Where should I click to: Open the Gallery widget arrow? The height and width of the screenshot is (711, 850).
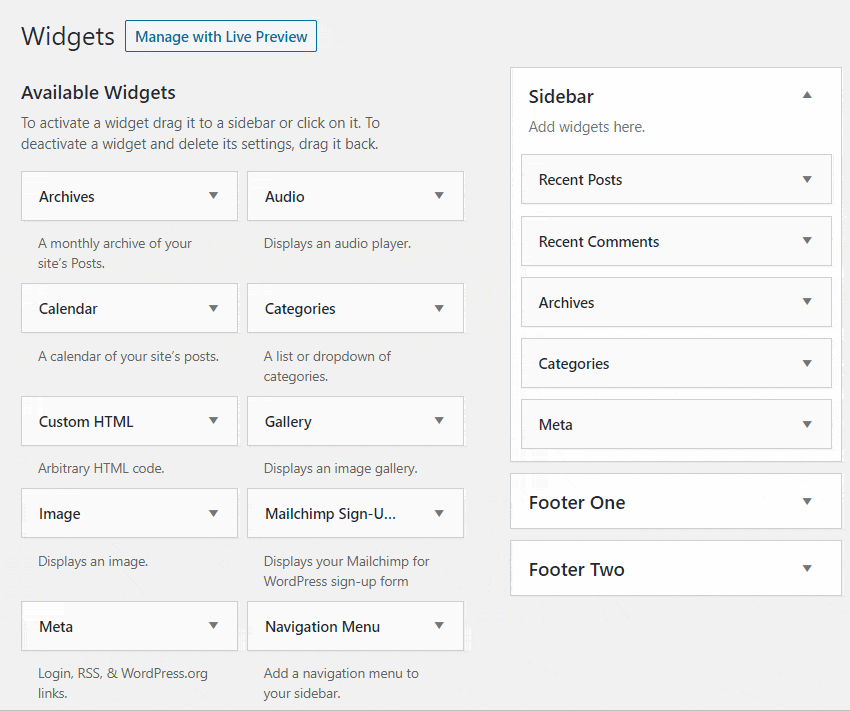pyautogui.click(x=440, y=421)
